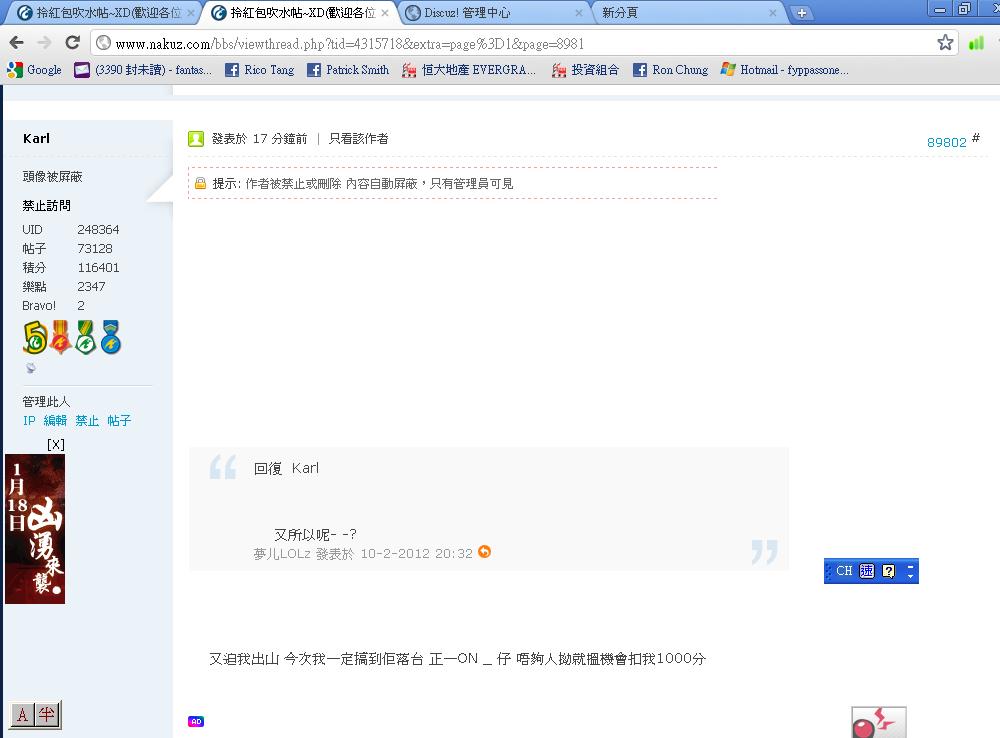Click the browser back arrow
This screenshot has width=1000, height=738.
(17, 43)
